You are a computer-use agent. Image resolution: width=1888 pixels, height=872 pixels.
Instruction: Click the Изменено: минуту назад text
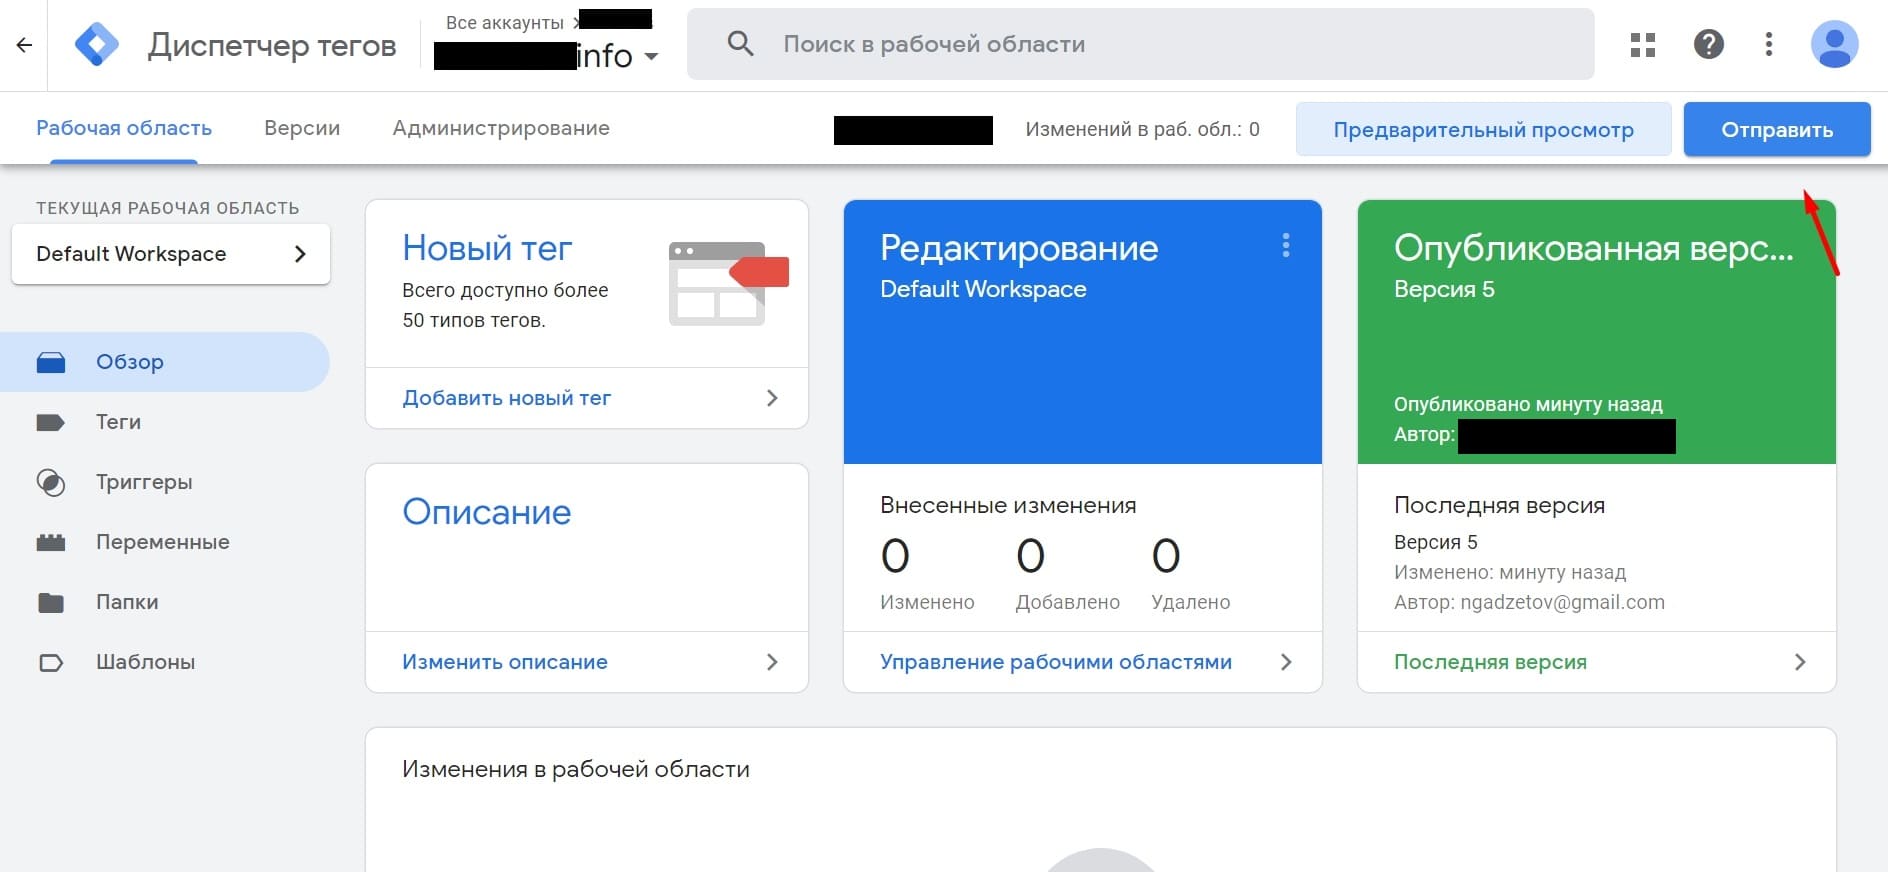pyautogui.click(x=1510, y=572)
